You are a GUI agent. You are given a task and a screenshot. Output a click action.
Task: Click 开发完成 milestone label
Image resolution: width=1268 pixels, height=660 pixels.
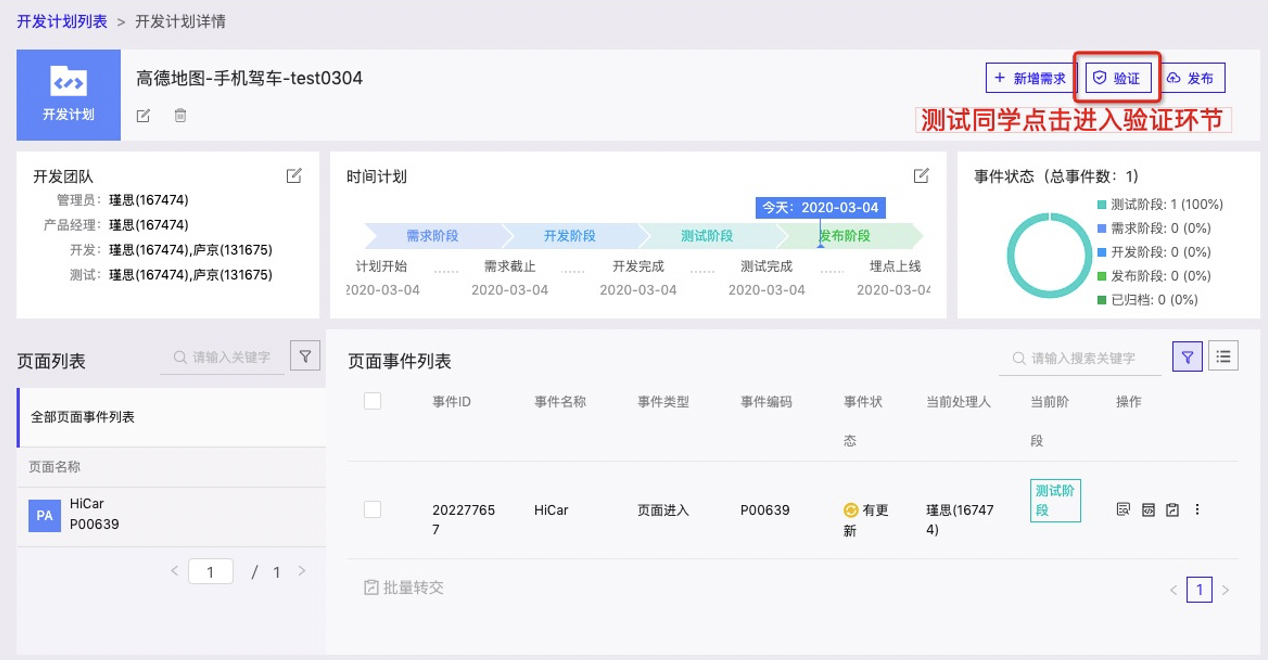click(x=639, y=267)
